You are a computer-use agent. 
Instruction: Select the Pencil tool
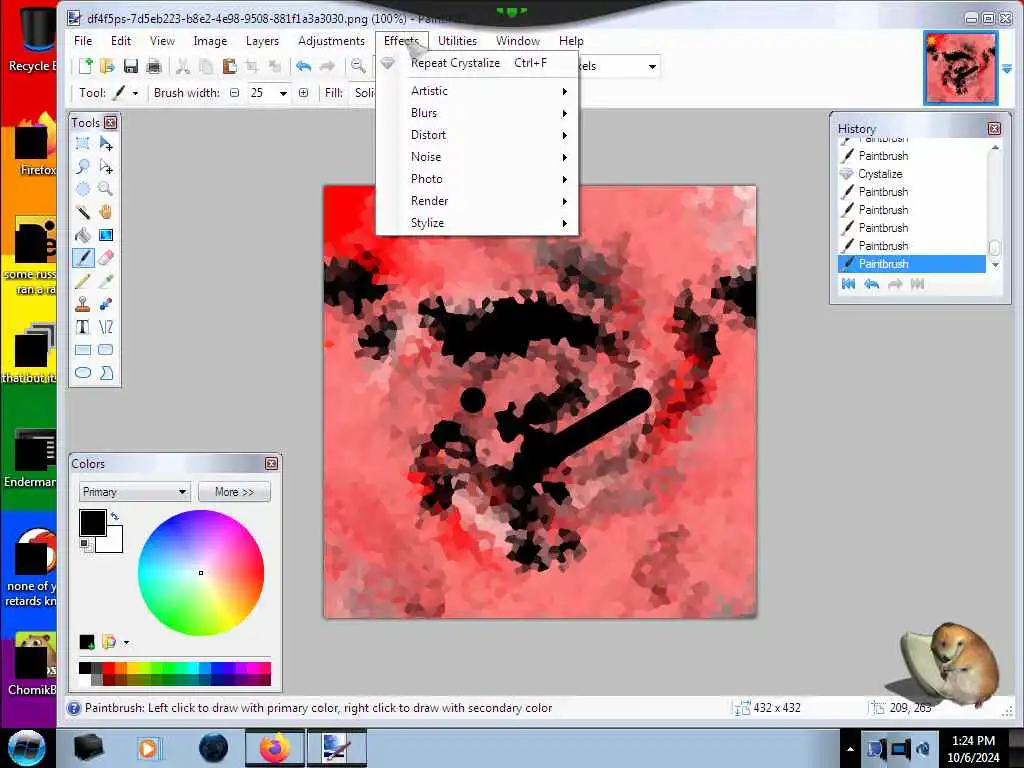pos(83,281)
